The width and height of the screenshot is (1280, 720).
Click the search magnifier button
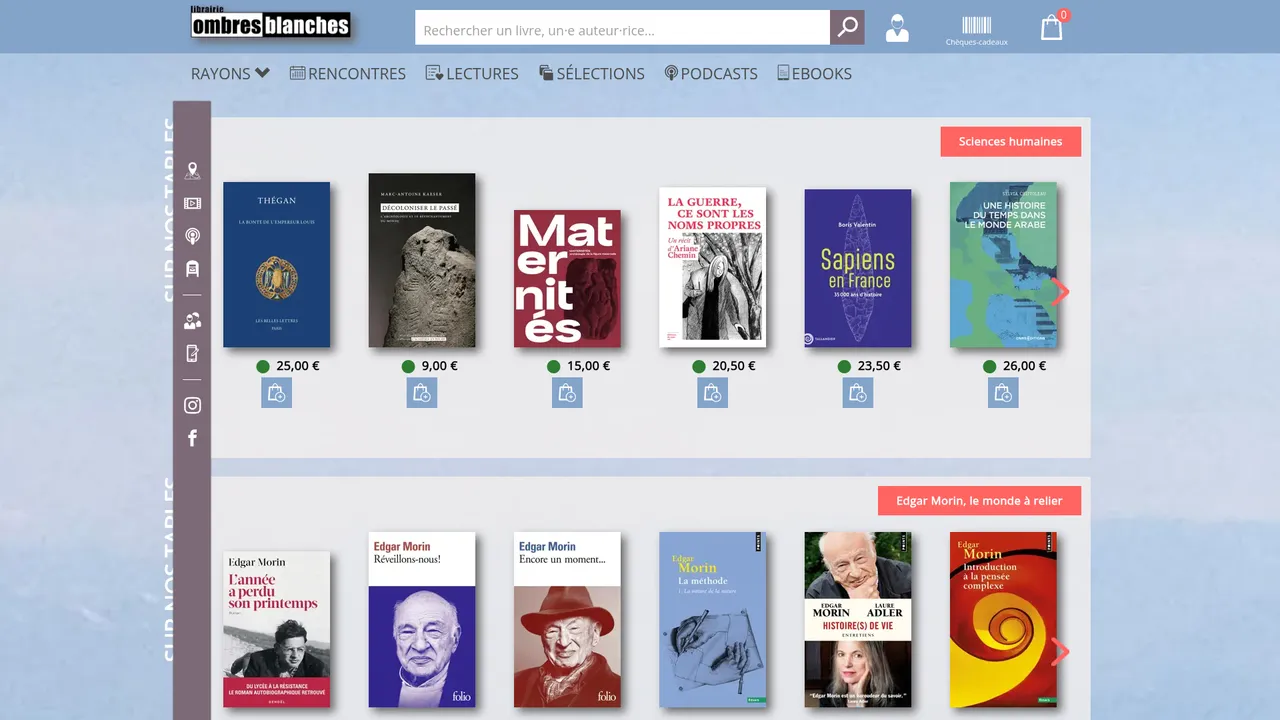[847, 27]
